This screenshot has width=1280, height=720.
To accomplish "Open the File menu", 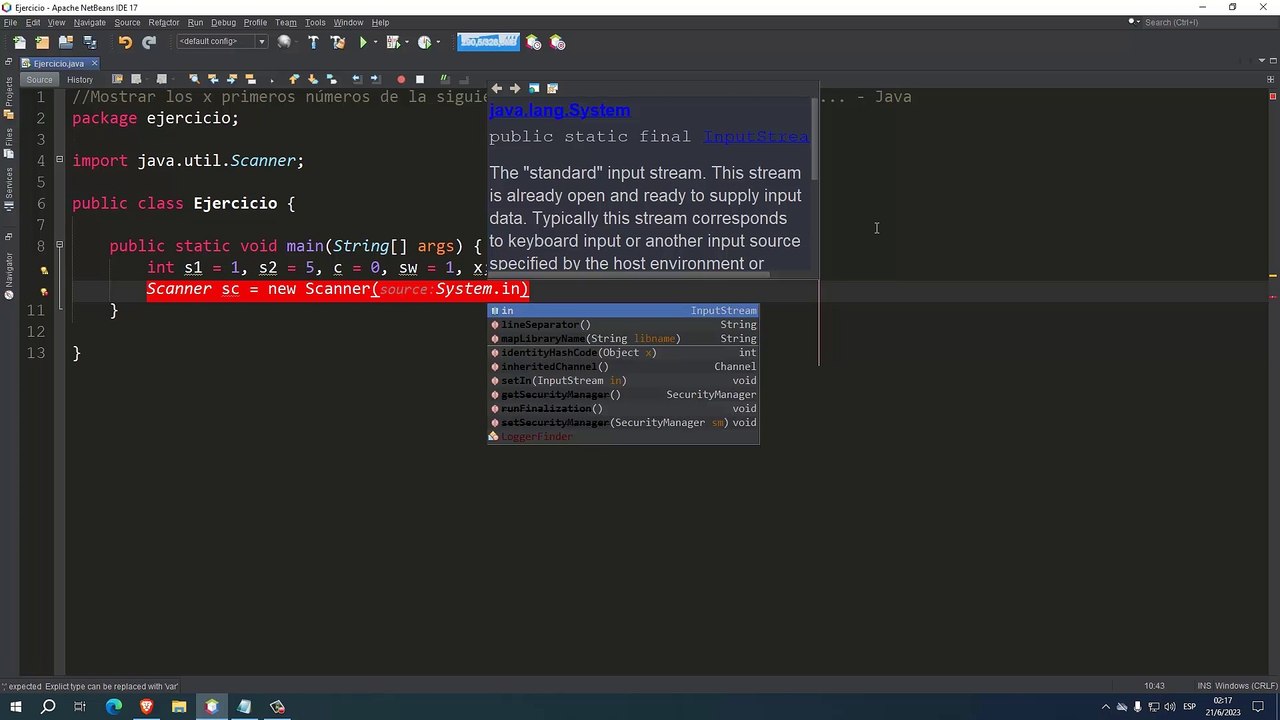I will [x=10, y=22].
